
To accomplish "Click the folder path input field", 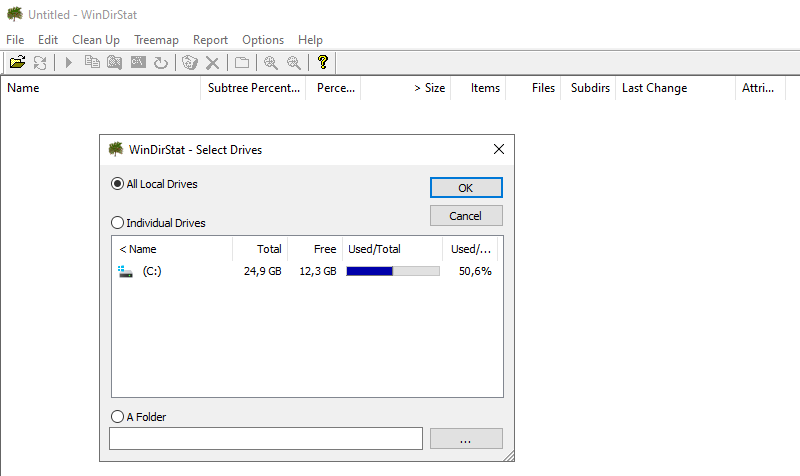I will tap(266, 439).
